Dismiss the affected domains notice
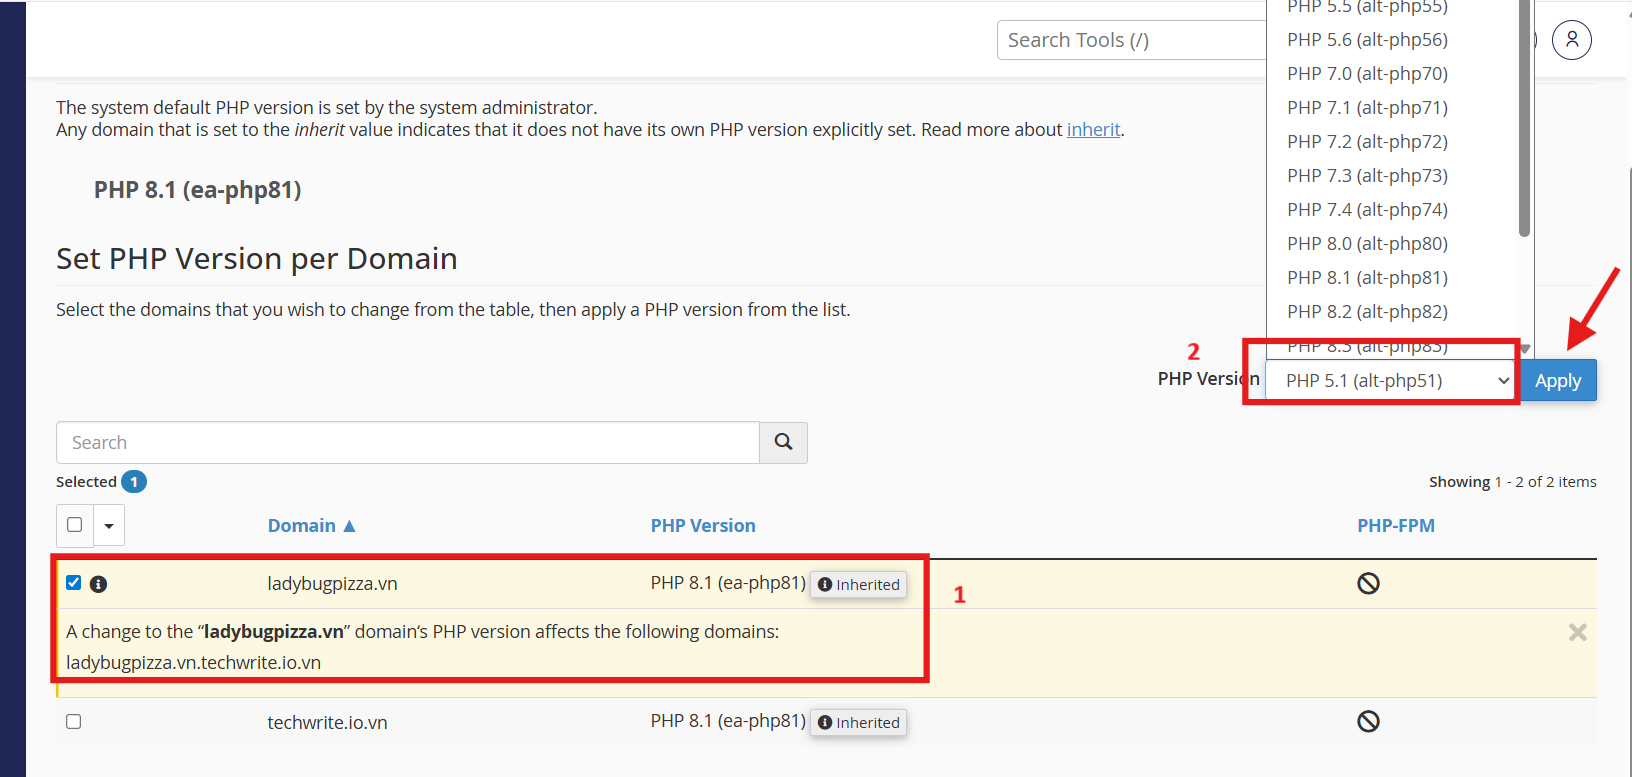The height and width of the screenshot is (777, 1632). (1578, 632)
